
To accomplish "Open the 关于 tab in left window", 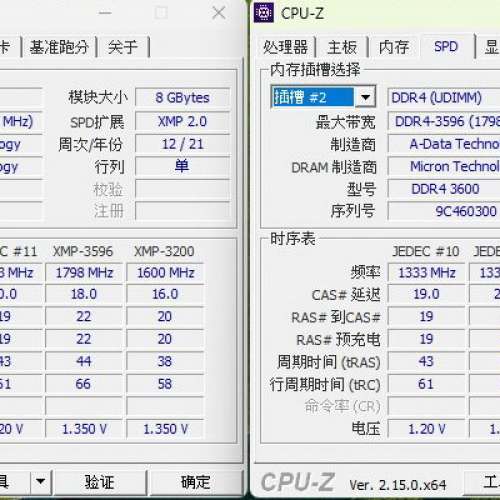I will click(122, 47).
